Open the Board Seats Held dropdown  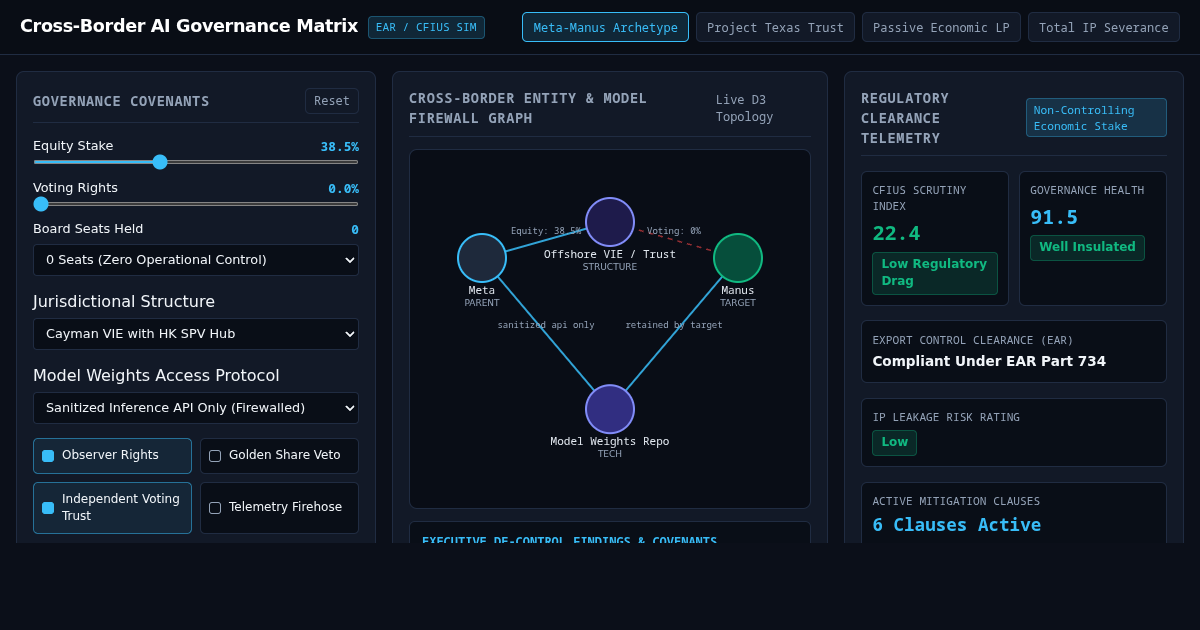point(196,260)
